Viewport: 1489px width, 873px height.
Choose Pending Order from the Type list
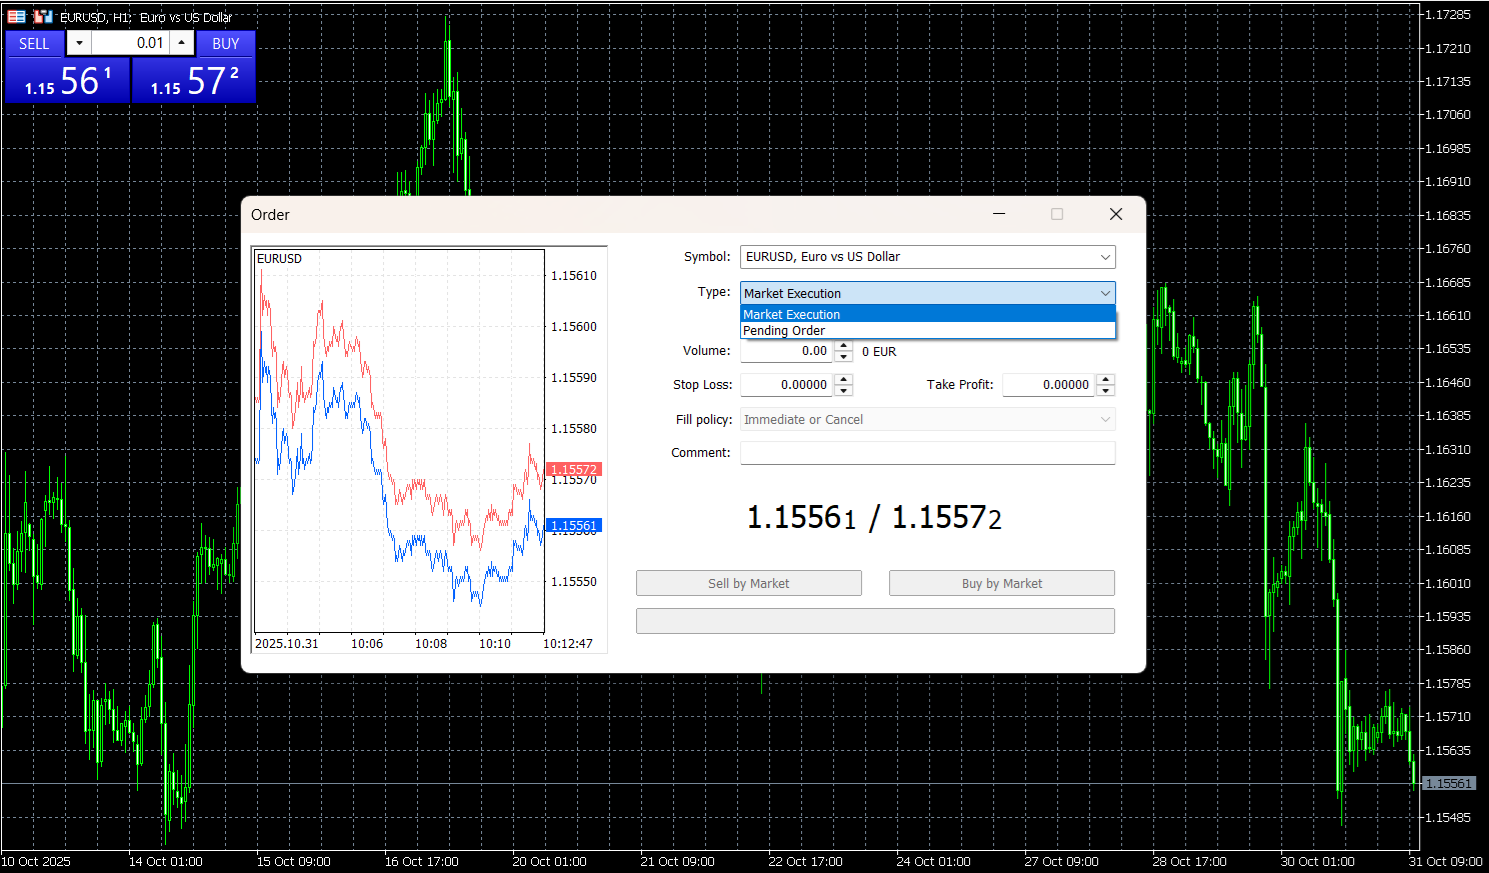(x=927, y=330)
